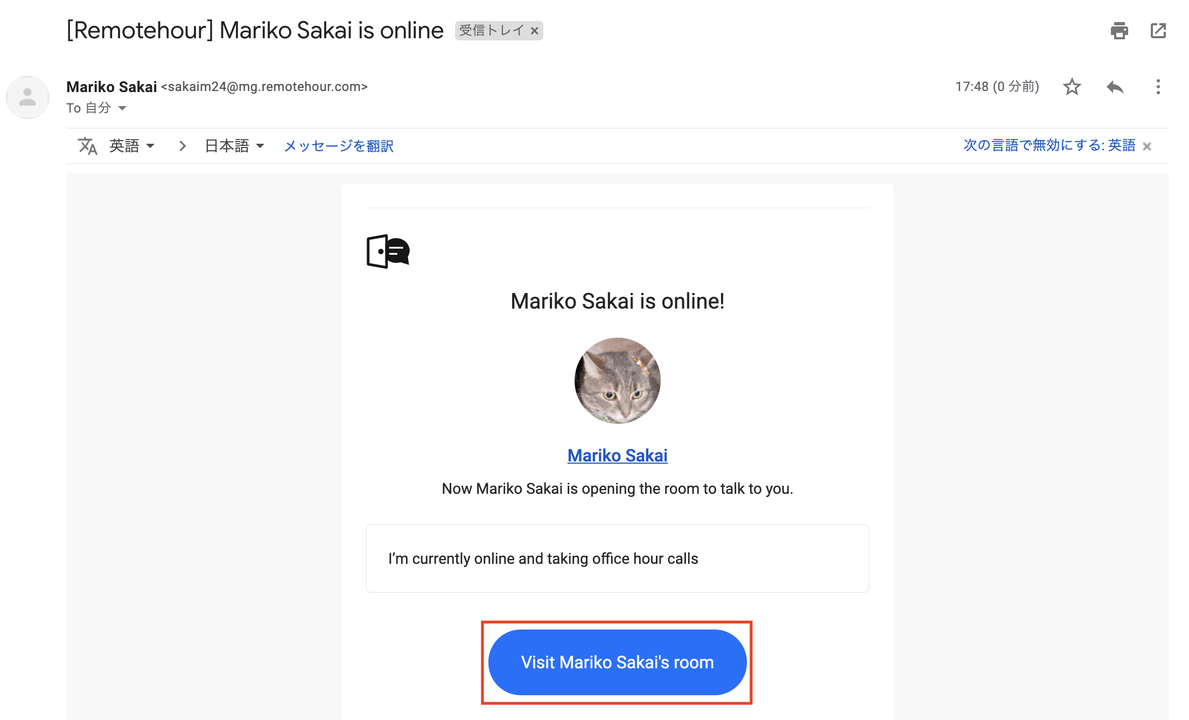Click the arrow between the two language dropdowns
Image resolution: width=1189 pixels, height=720 pixels.
[x=182, y=146]
